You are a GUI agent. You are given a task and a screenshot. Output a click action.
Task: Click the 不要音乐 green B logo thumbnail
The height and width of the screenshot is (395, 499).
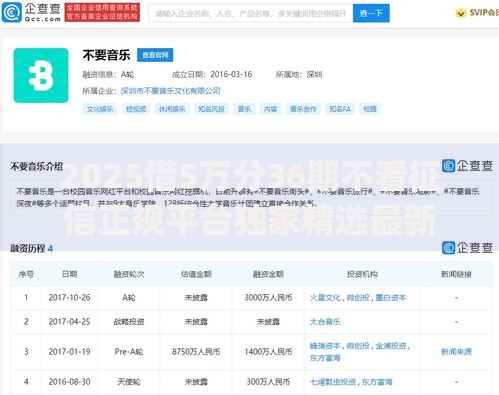tap(41, 75)
